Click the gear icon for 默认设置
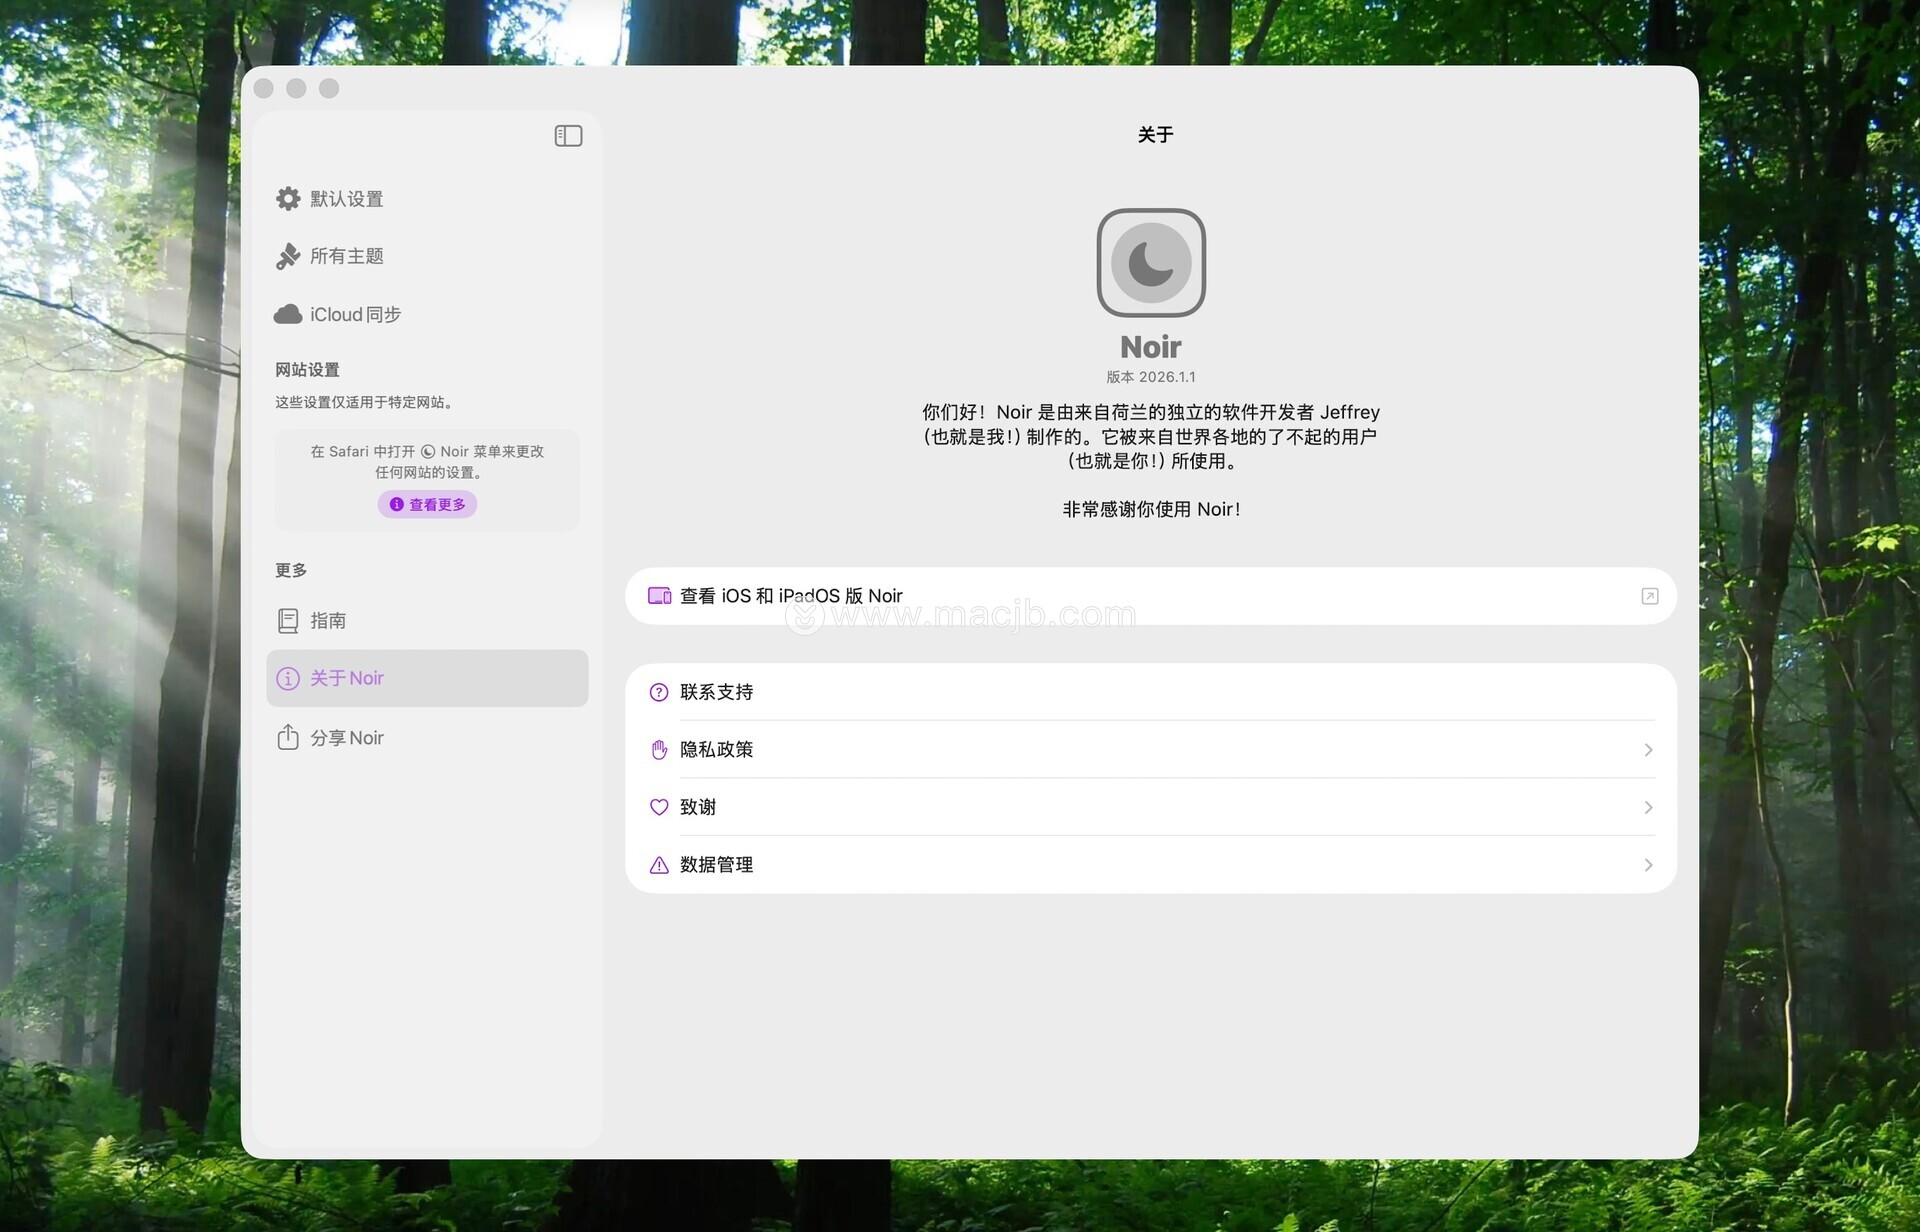 (x=288, y=199)
